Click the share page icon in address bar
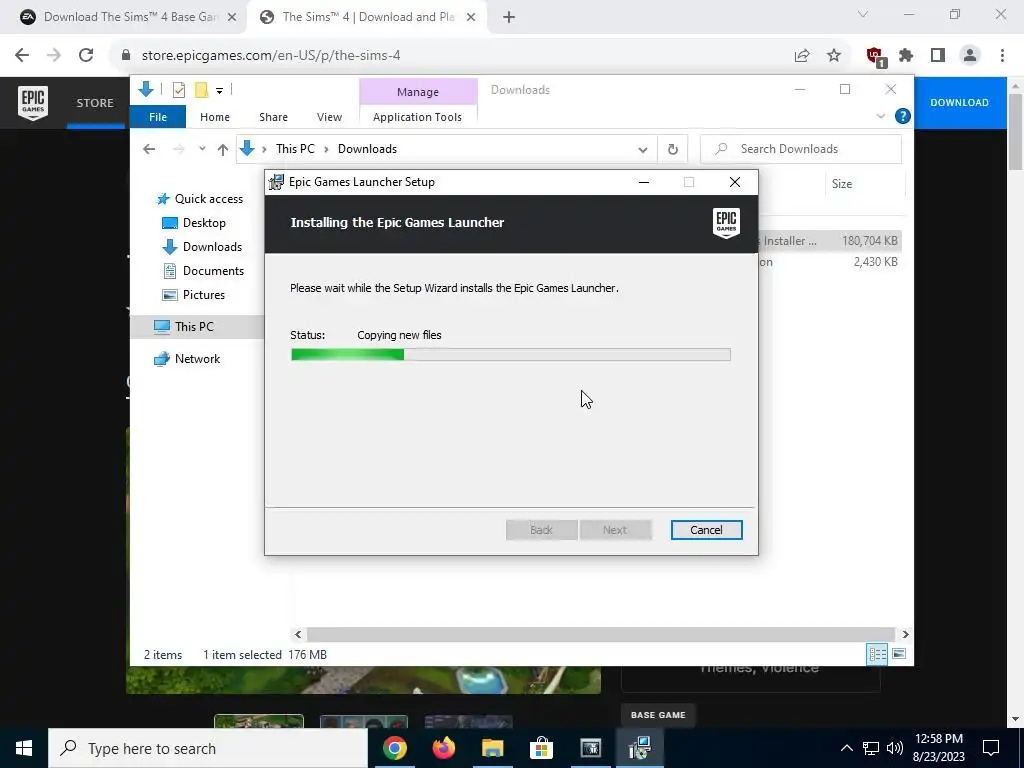 point(802,56)
